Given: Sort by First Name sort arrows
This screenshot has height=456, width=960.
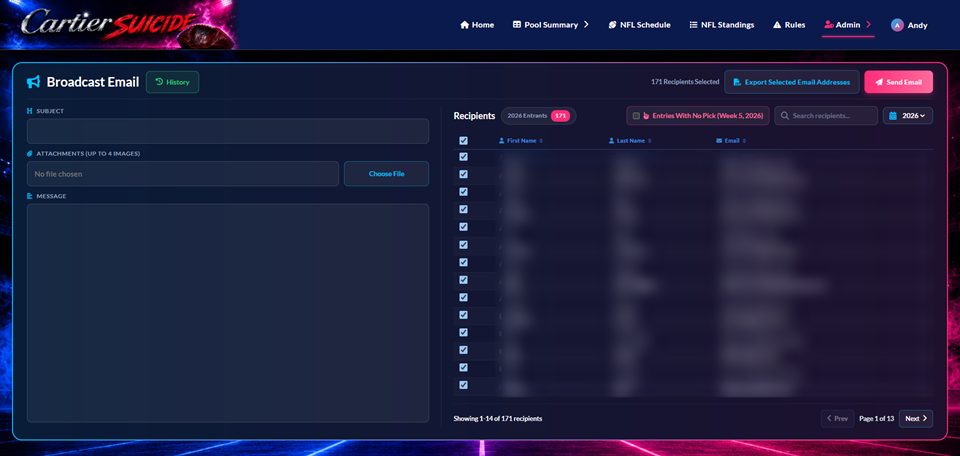Looking at the screenshot, I should click(541, 141).
